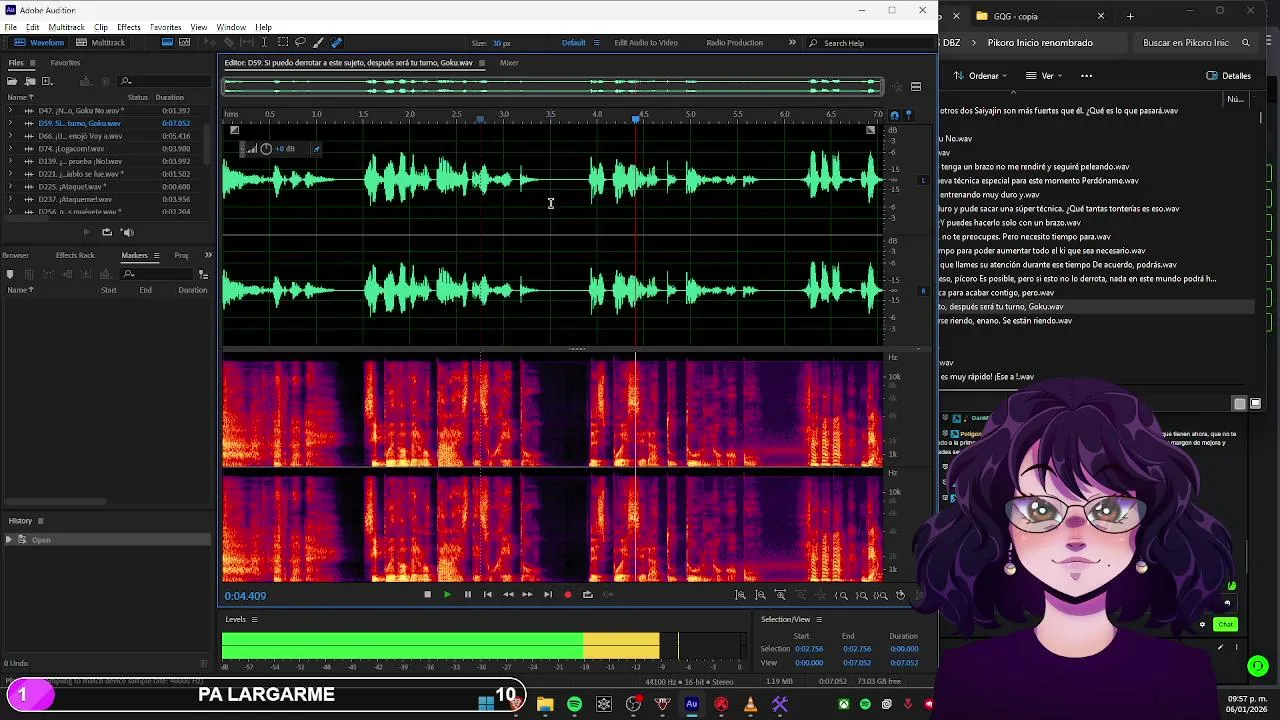The height and width of the screenshot is (720, 1280).
Task: Select the D74 ¡Logacom!.wav file
Action: coord(70,149)
